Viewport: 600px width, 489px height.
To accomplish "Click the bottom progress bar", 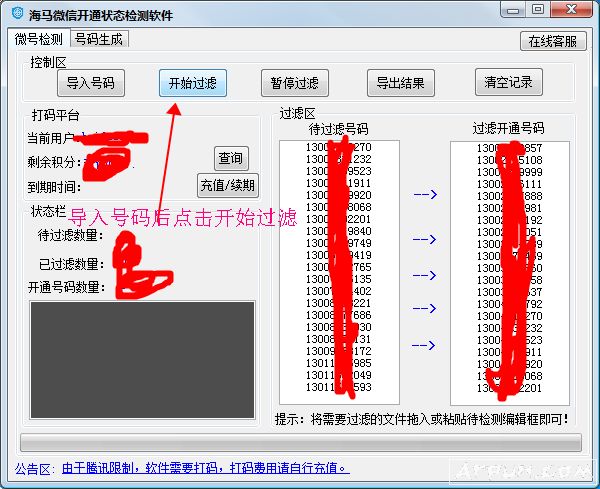I will coord(301,443).
